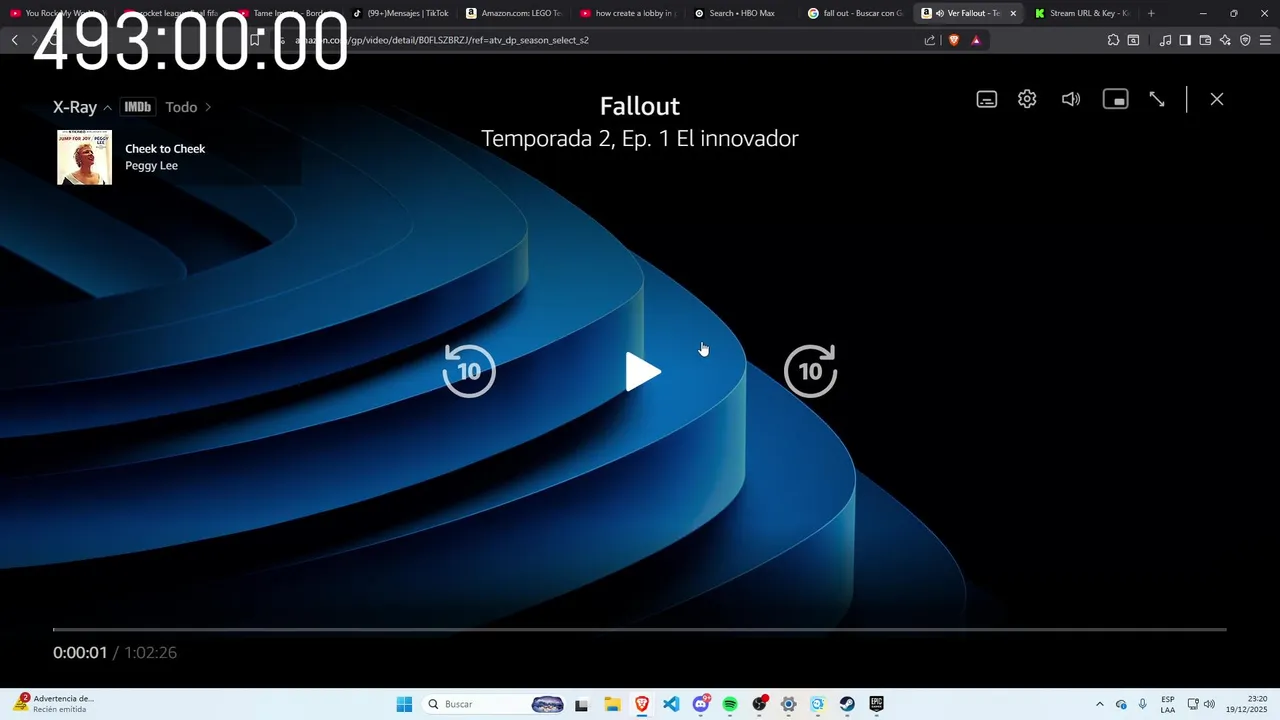This screenshot has height=720, width=1280.
Task: Play the Fallout episode
Action: (642, 372)
